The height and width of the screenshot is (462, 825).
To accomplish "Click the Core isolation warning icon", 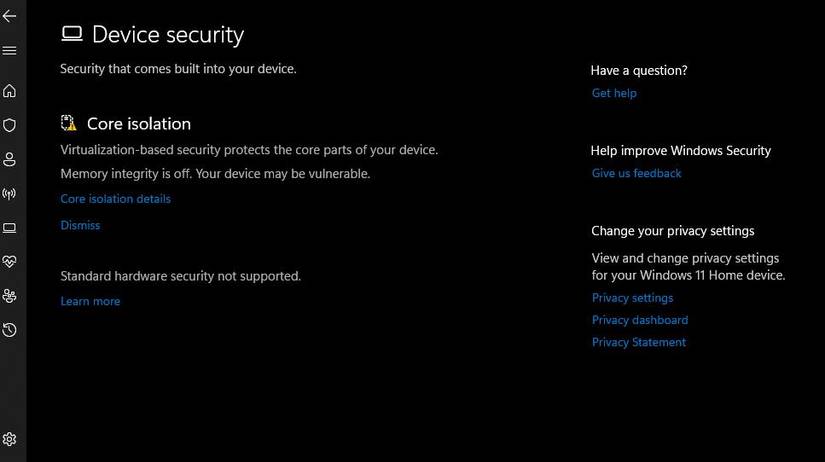I will click(x=69, y=123).
